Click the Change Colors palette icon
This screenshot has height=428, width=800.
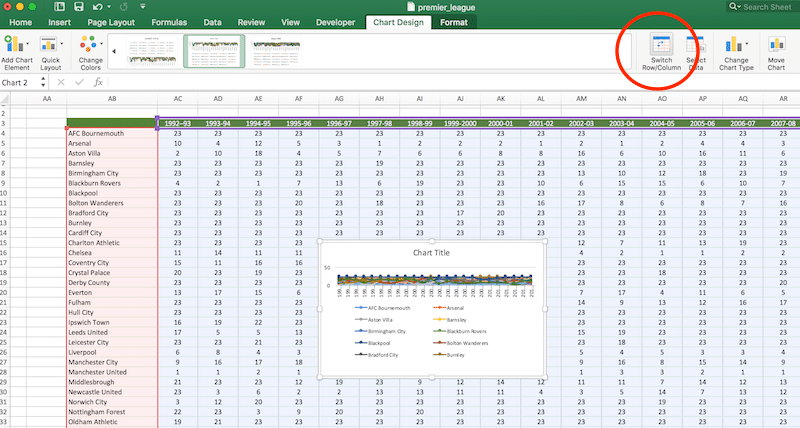pyautogui.click(x=88, y=44)
